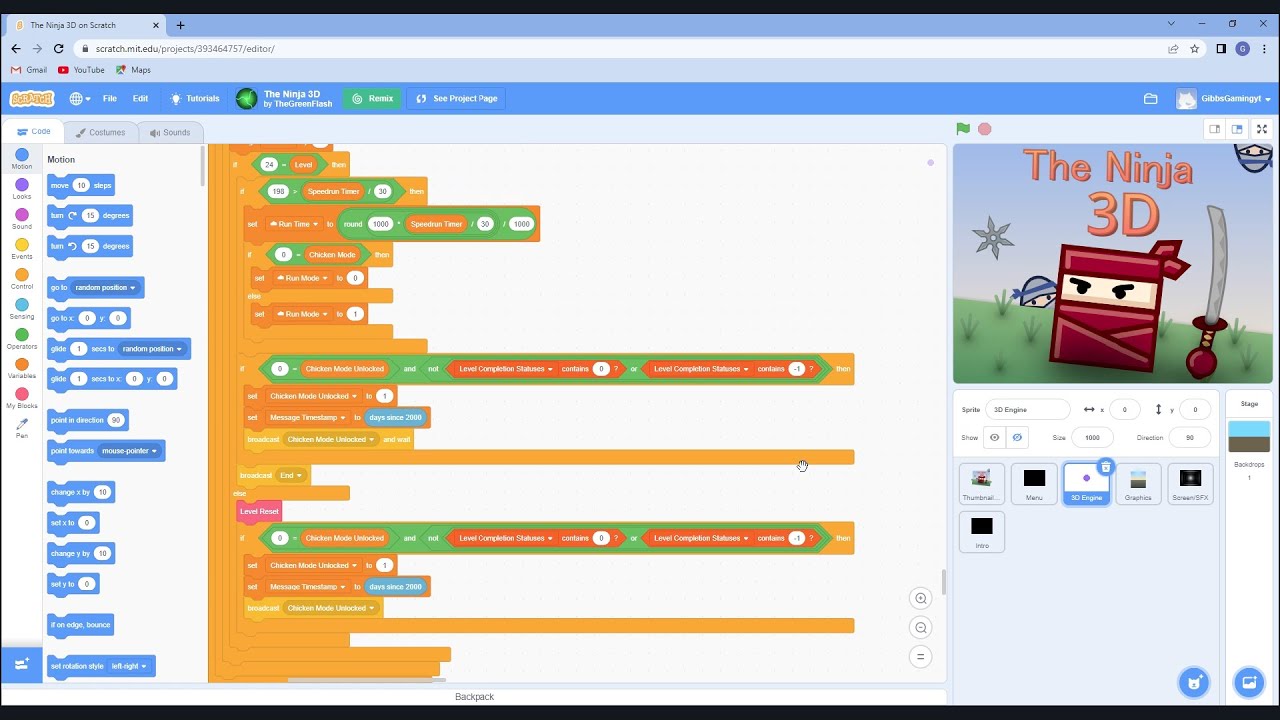Open 'set rotation style left-right' dropdown

pos(129,666)
